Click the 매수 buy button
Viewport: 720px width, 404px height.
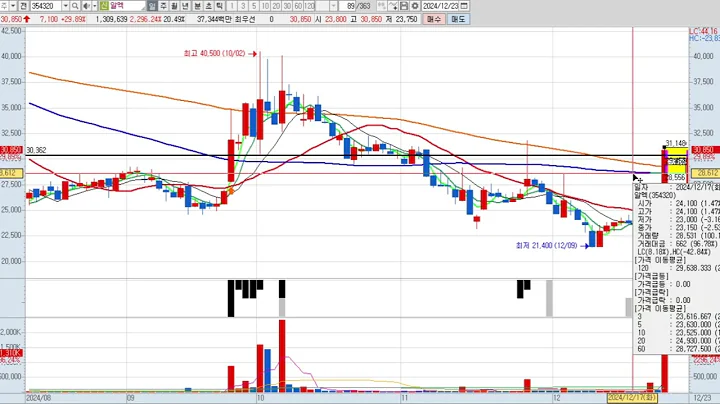433,19
